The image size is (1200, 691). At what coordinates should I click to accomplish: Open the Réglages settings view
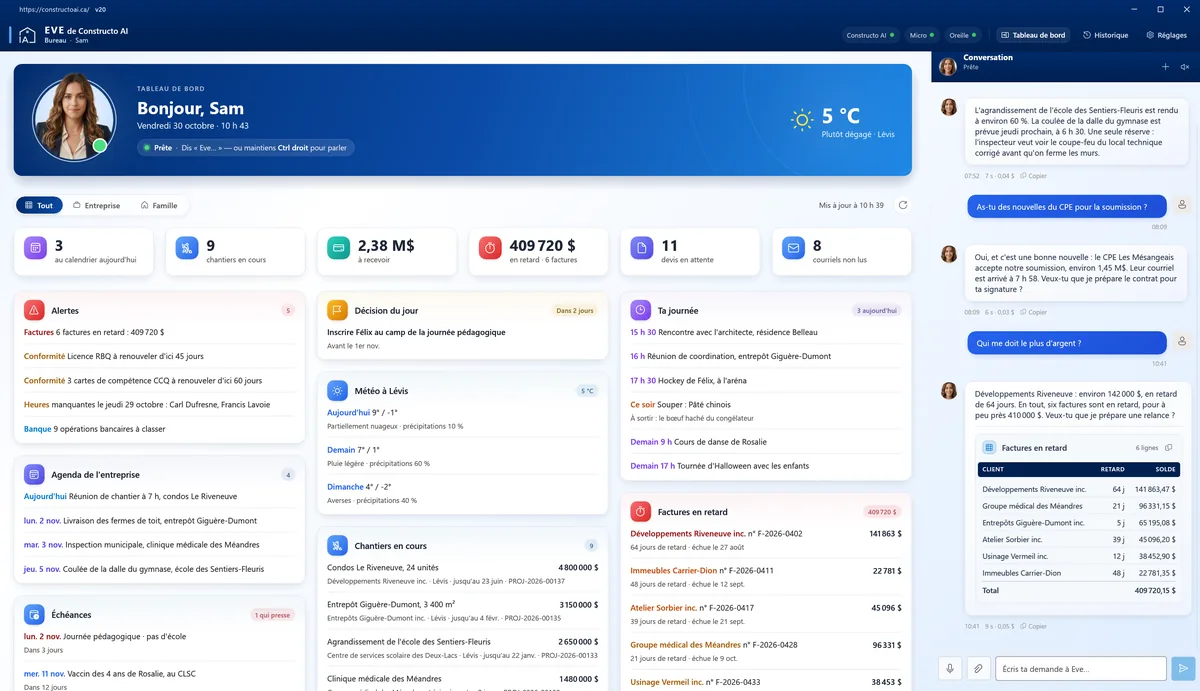point(1169,35)
